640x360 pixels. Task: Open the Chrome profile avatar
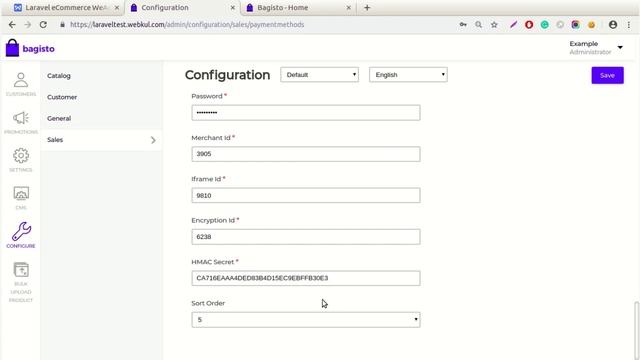click(x=613, y=24)
